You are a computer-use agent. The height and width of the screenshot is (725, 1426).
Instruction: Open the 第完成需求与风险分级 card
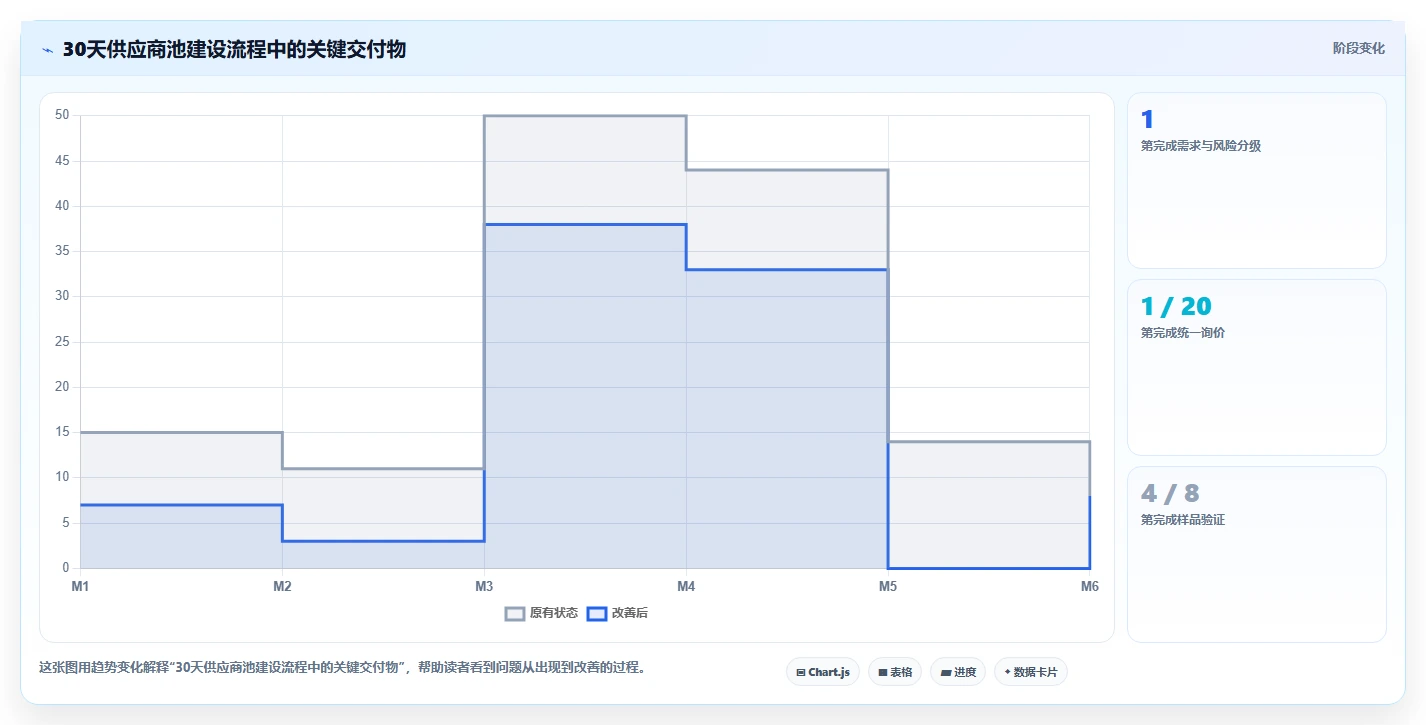1257,180
